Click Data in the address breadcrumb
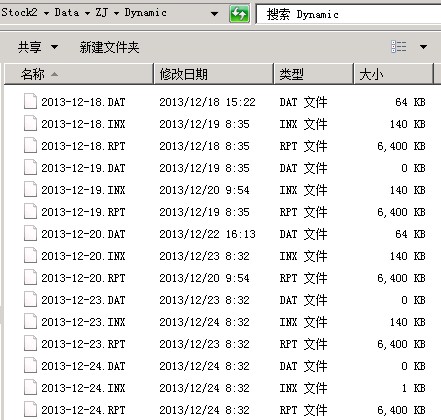This screenshot has width=441, height=420. click(x=67, y=12)
